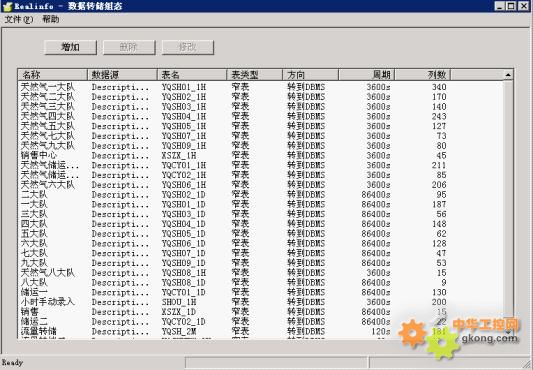Screen dimensions: 533x370
Task: Click table name YQCY01_1H
Action: (x=184, y=166)
